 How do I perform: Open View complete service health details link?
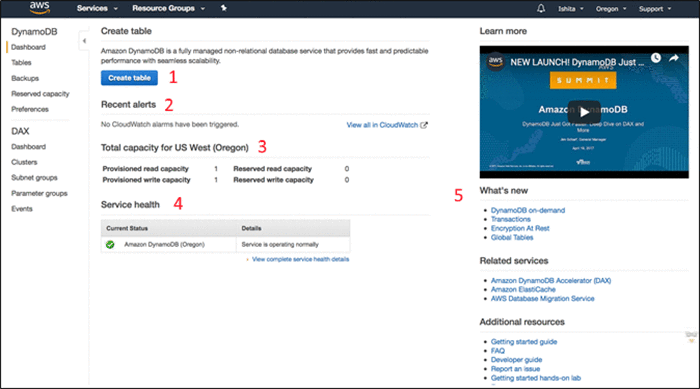pyautogui.click(x=300, y=259)
